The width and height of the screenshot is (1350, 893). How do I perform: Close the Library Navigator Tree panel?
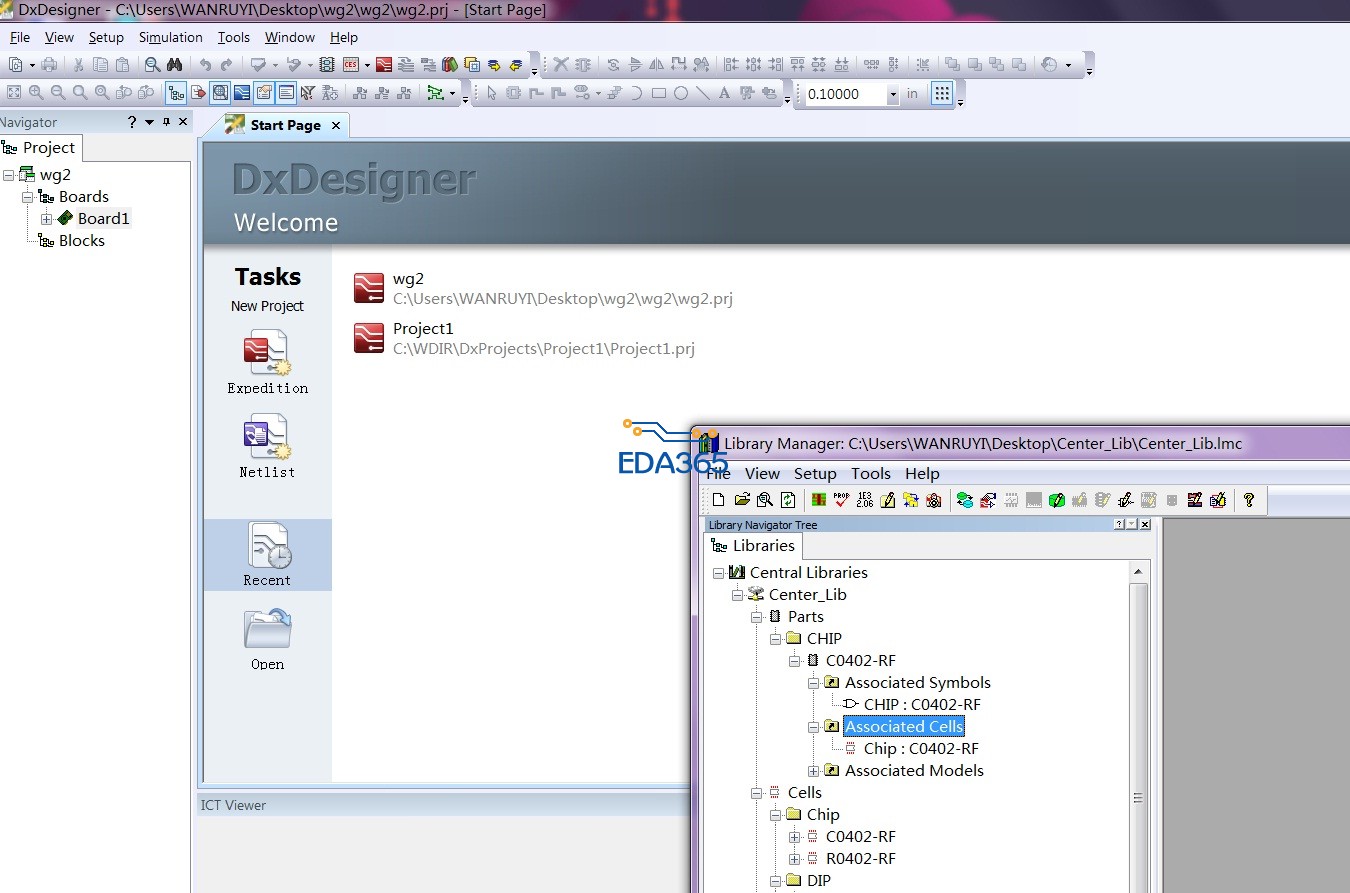pos(1145,525)
